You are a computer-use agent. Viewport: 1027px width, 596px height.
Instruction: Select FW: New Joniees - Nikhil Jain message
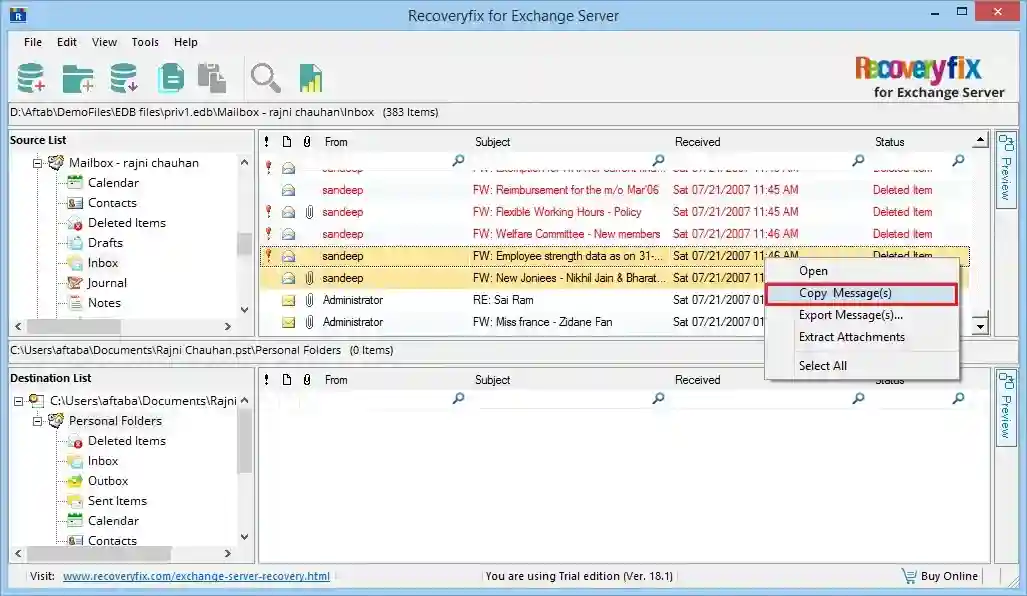[569, 278]
